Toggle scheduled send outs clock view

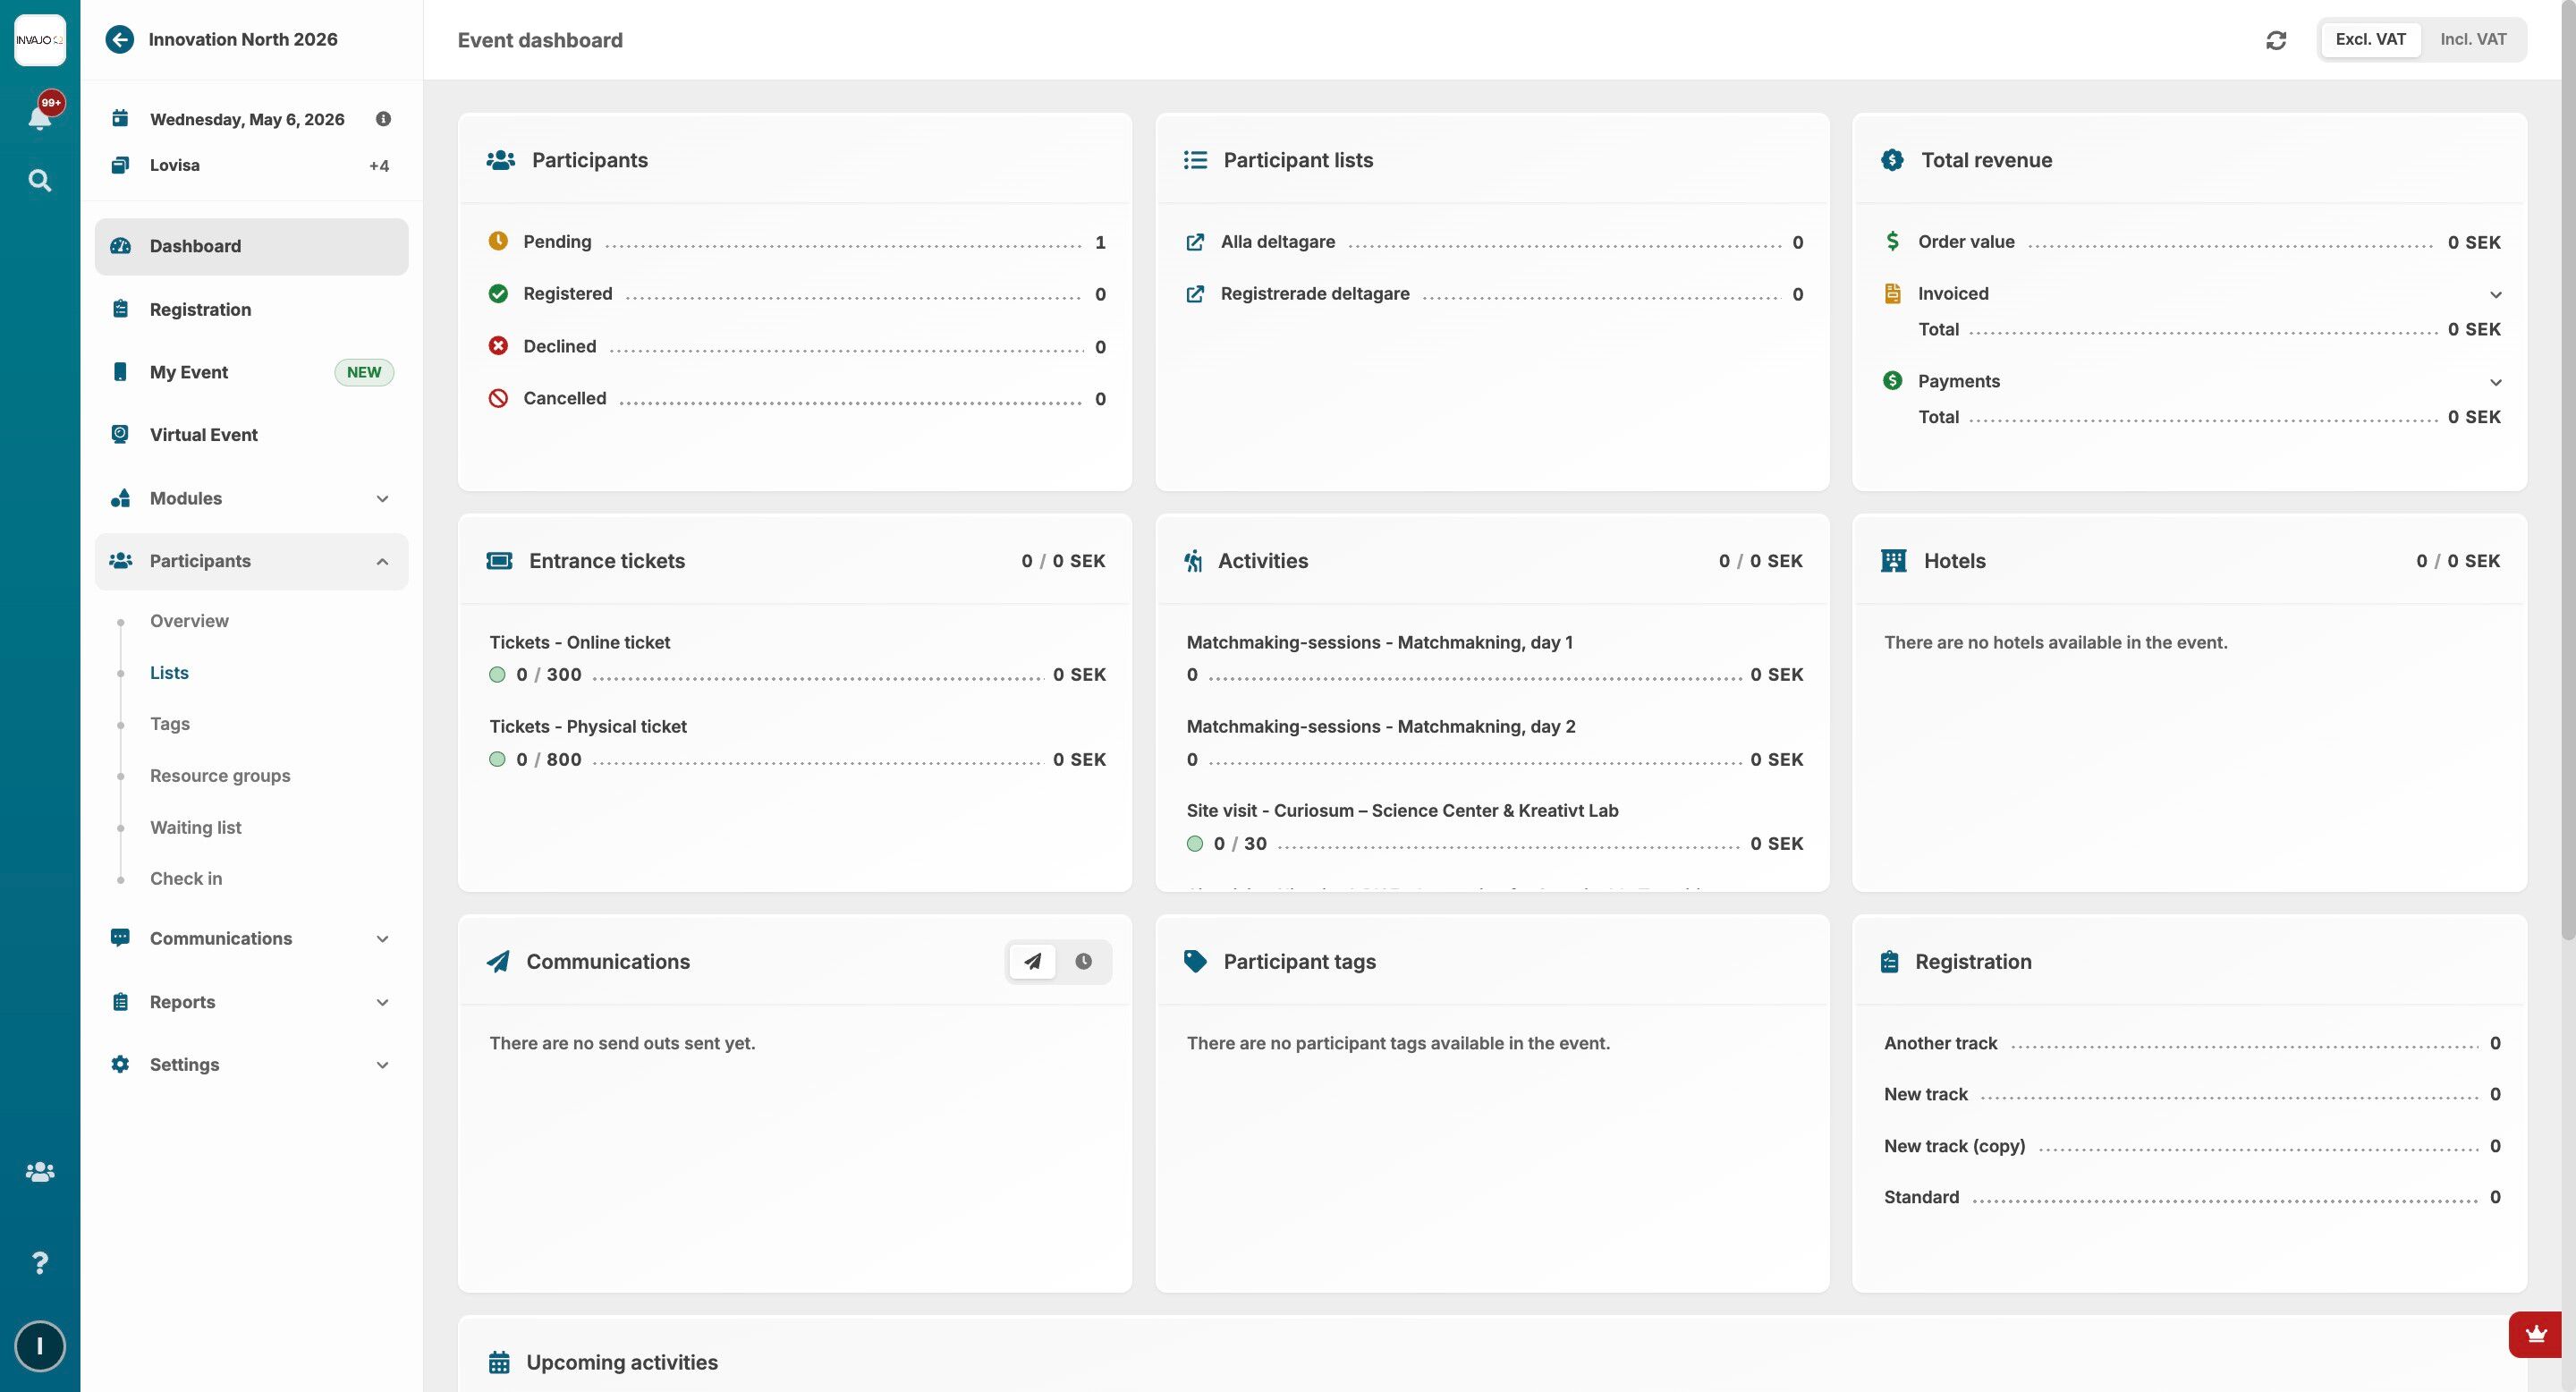pyautogui.click(x=1083, y=962)
